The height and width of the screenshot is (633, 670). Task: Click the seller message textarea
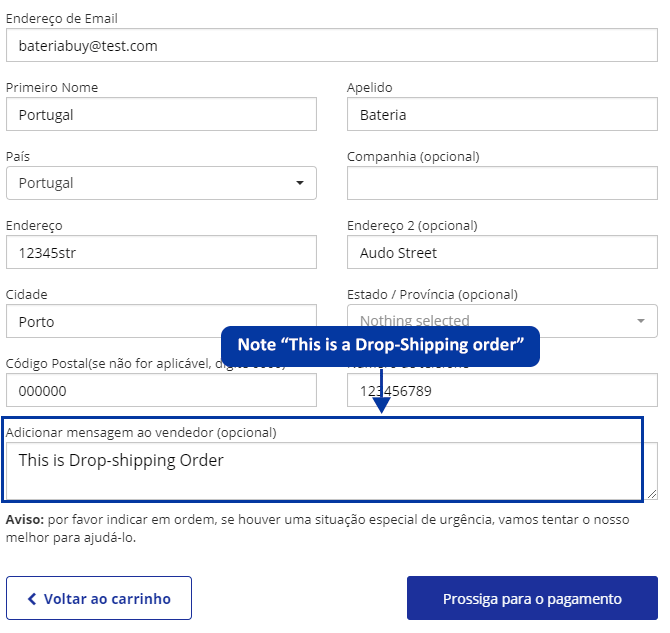coord(330,471)
